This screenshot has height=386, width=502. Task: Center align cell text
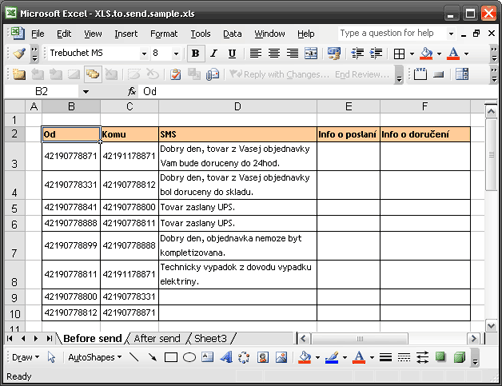tap(274, 53)
